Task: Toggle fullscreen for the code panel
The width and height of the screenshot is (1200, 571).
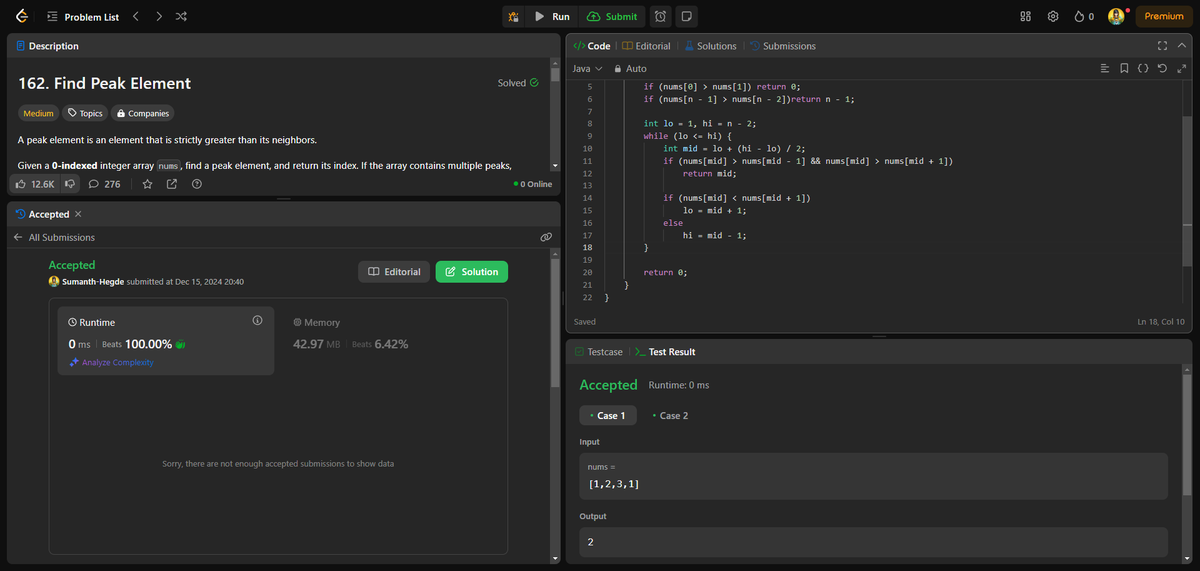Action: pos(1162,46)
